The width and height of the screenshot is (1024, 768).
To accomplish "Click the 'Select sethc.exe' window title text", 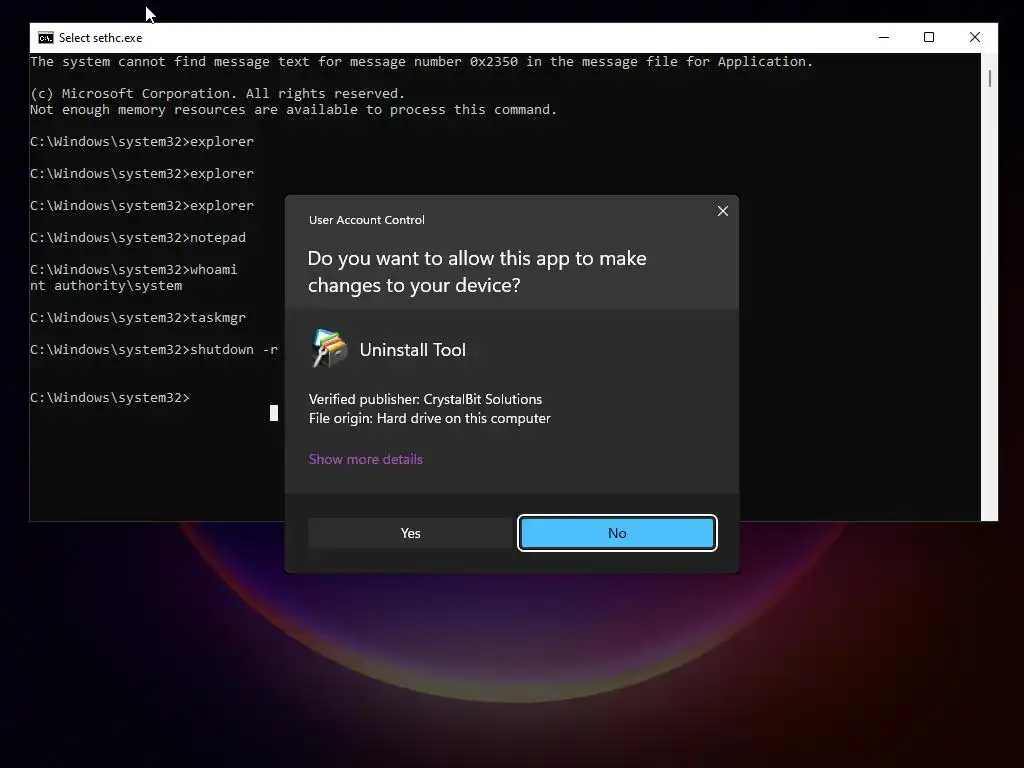I will click(101, 38).
